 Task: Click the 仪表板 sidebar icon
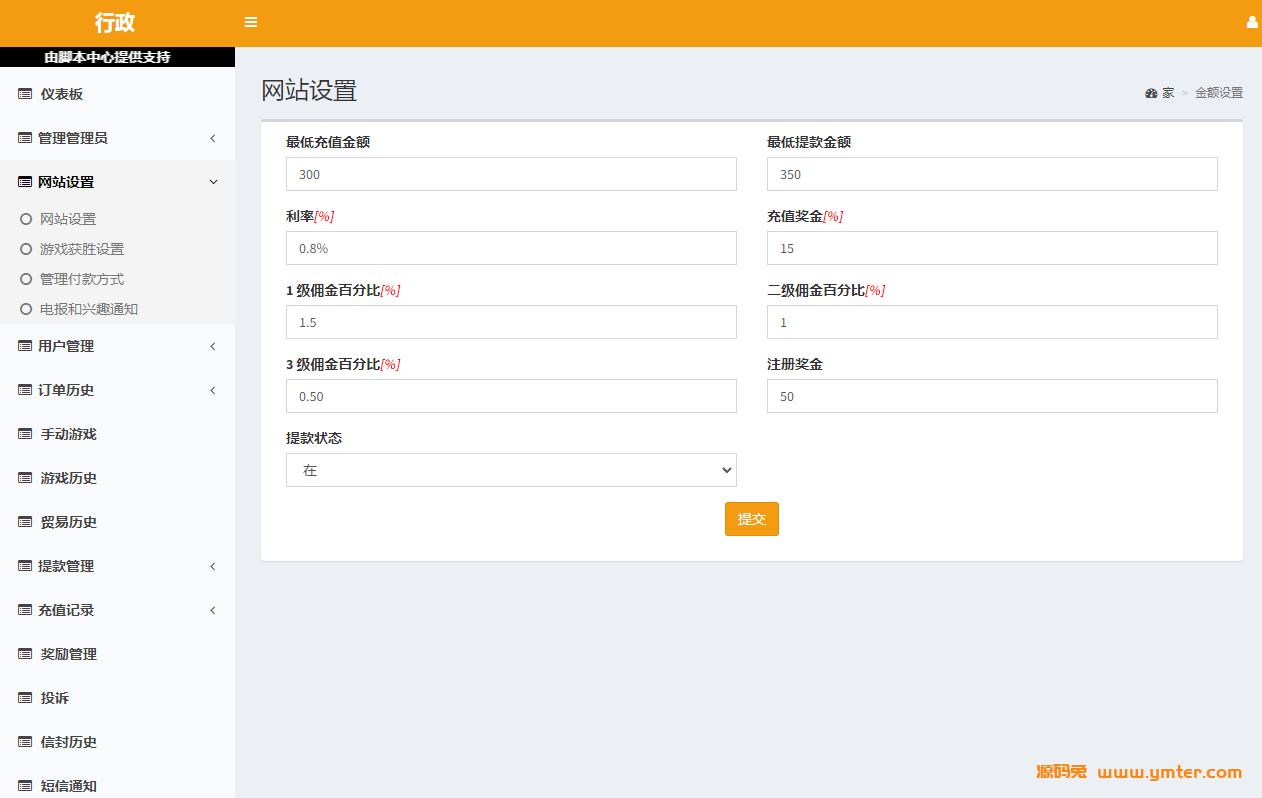(x=25, y=94)
